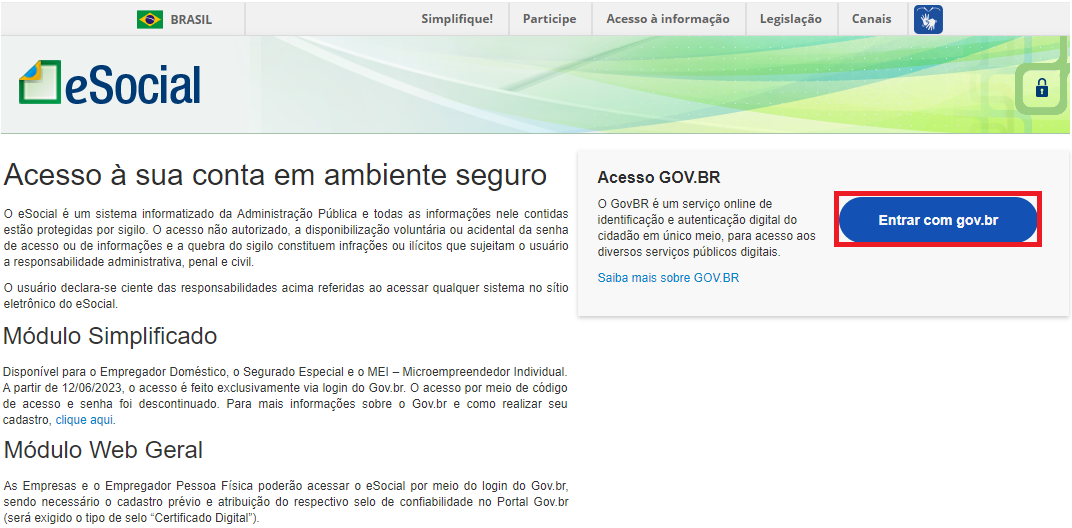The width and height of the screenshot is (1072, 528).
Task: Open the Saiba mais sobre GOV.BR link
Action: tap(668, 278)
